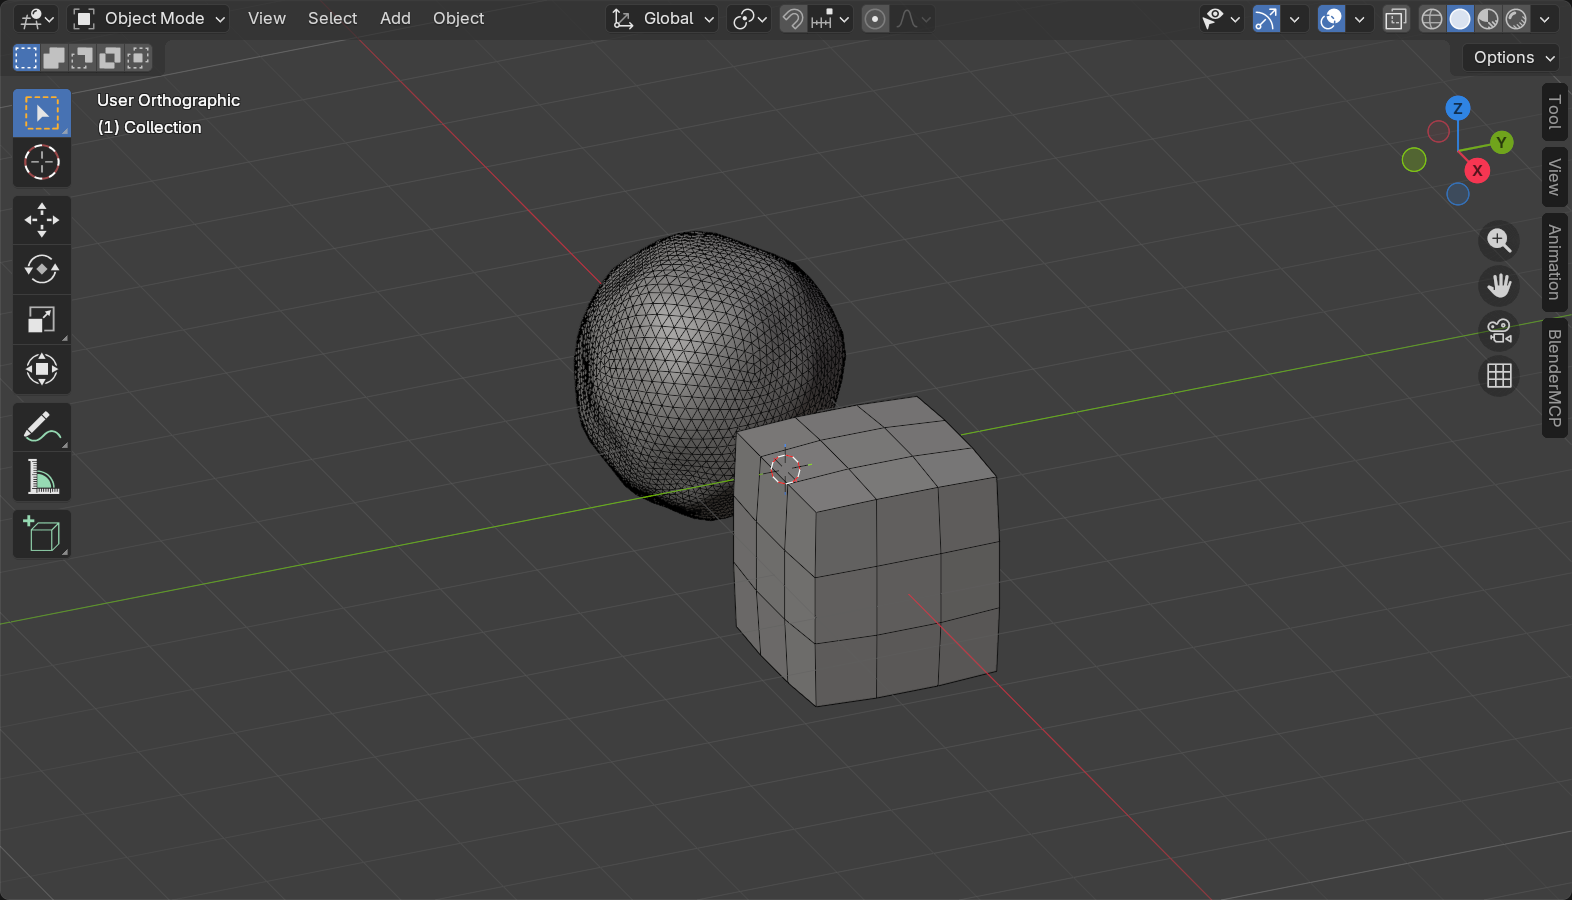
Task: Switch to rendered shading
Action: (1516, 19)
